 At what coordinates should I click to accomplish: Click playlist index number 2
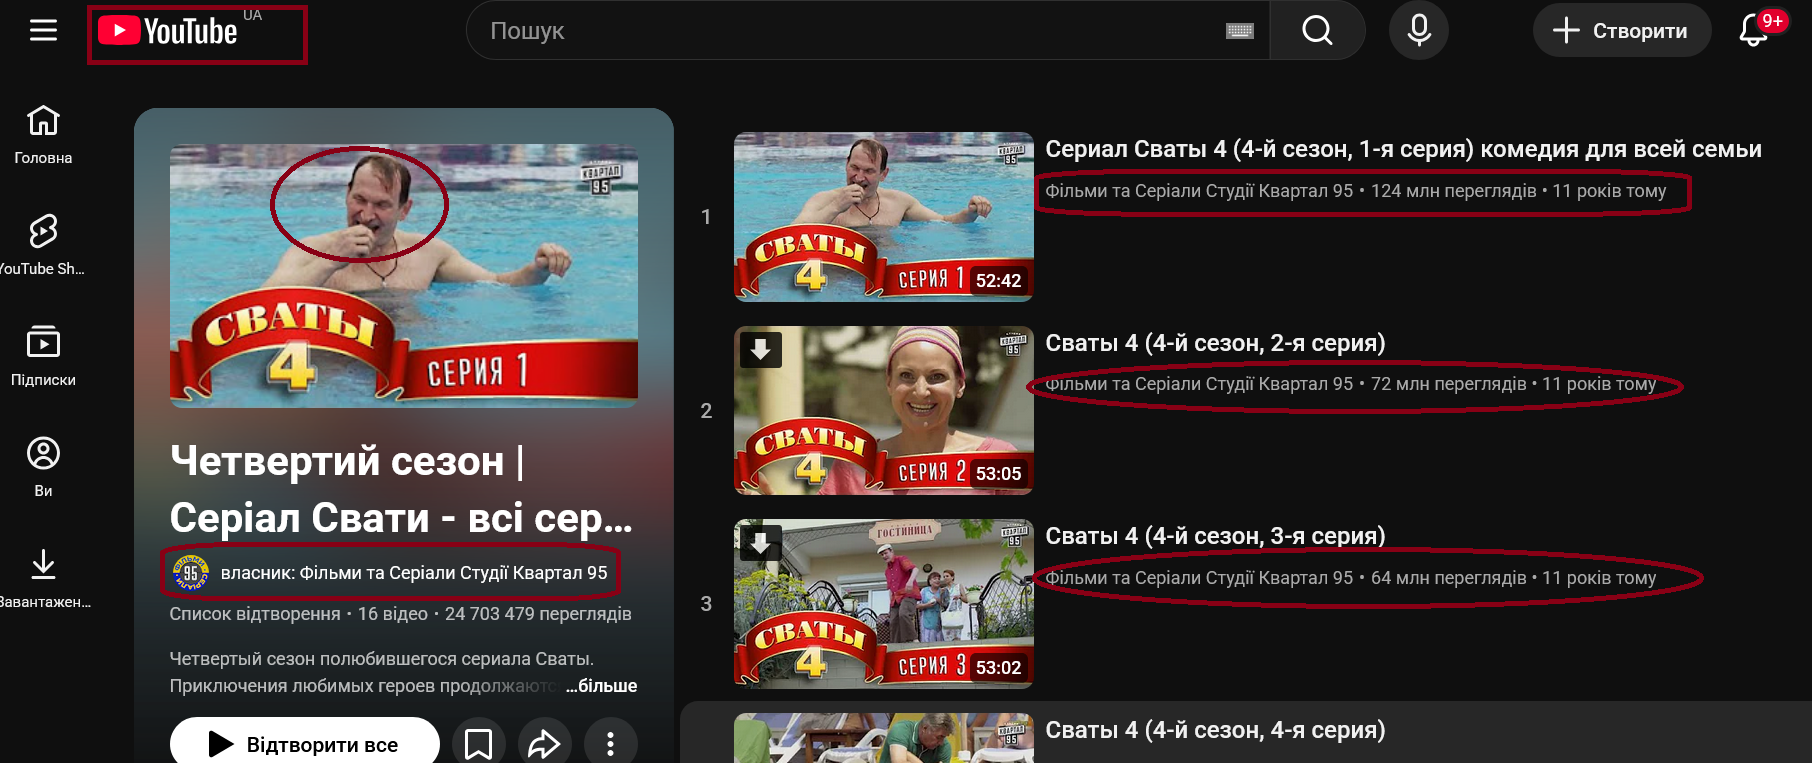(706, 411)
